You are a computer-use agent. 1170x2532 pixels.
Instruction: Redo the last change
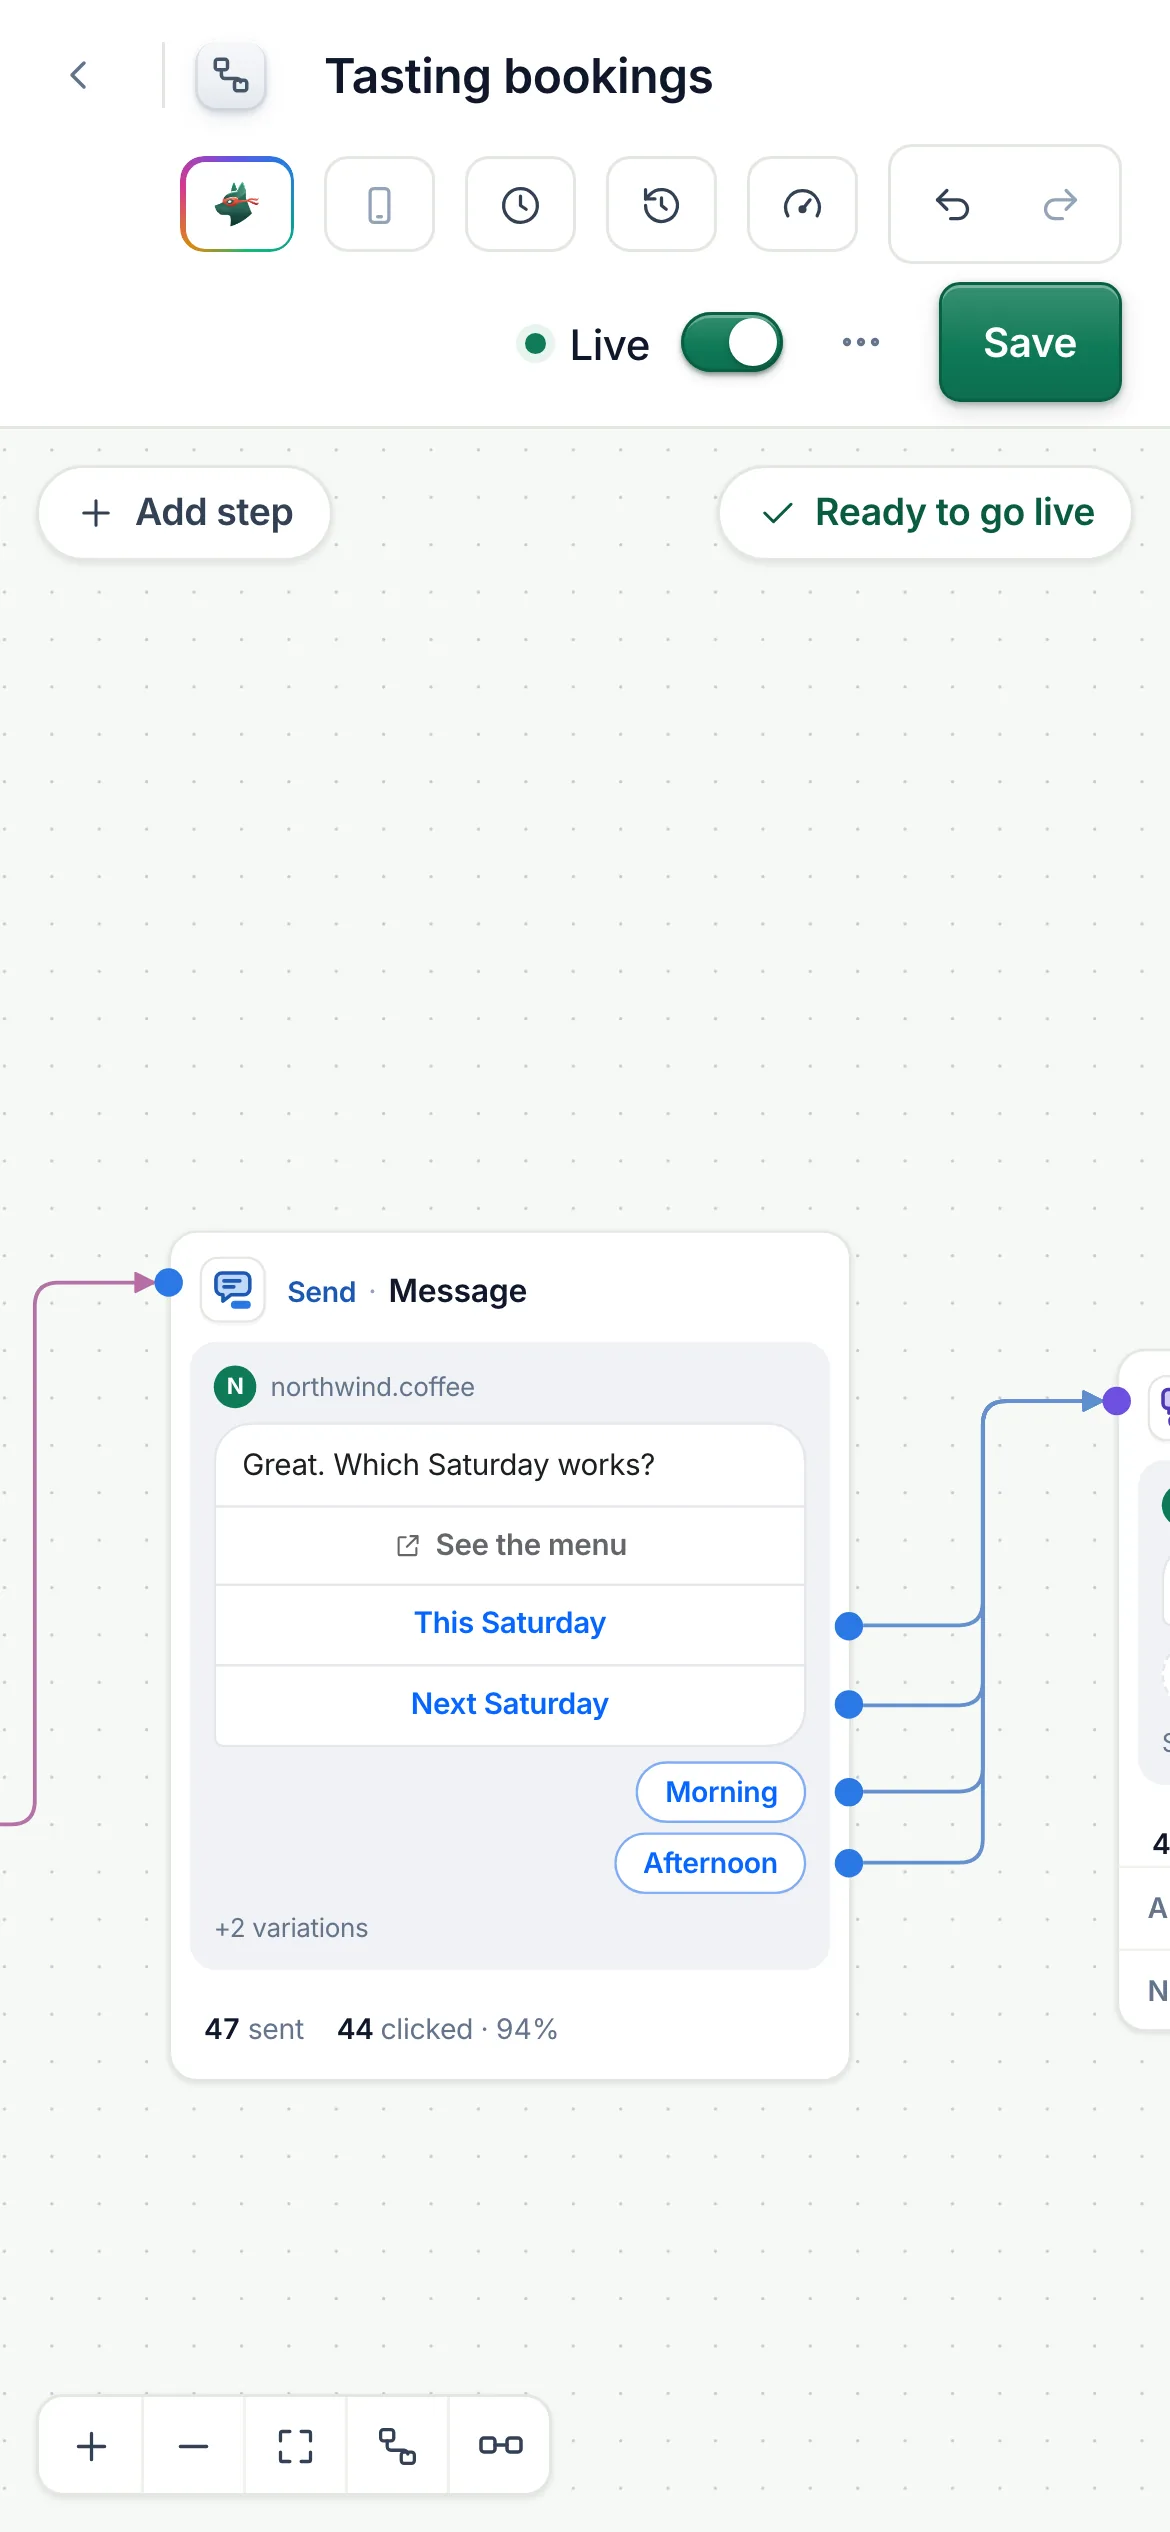pyautogui.click(x=1059, y=204)
